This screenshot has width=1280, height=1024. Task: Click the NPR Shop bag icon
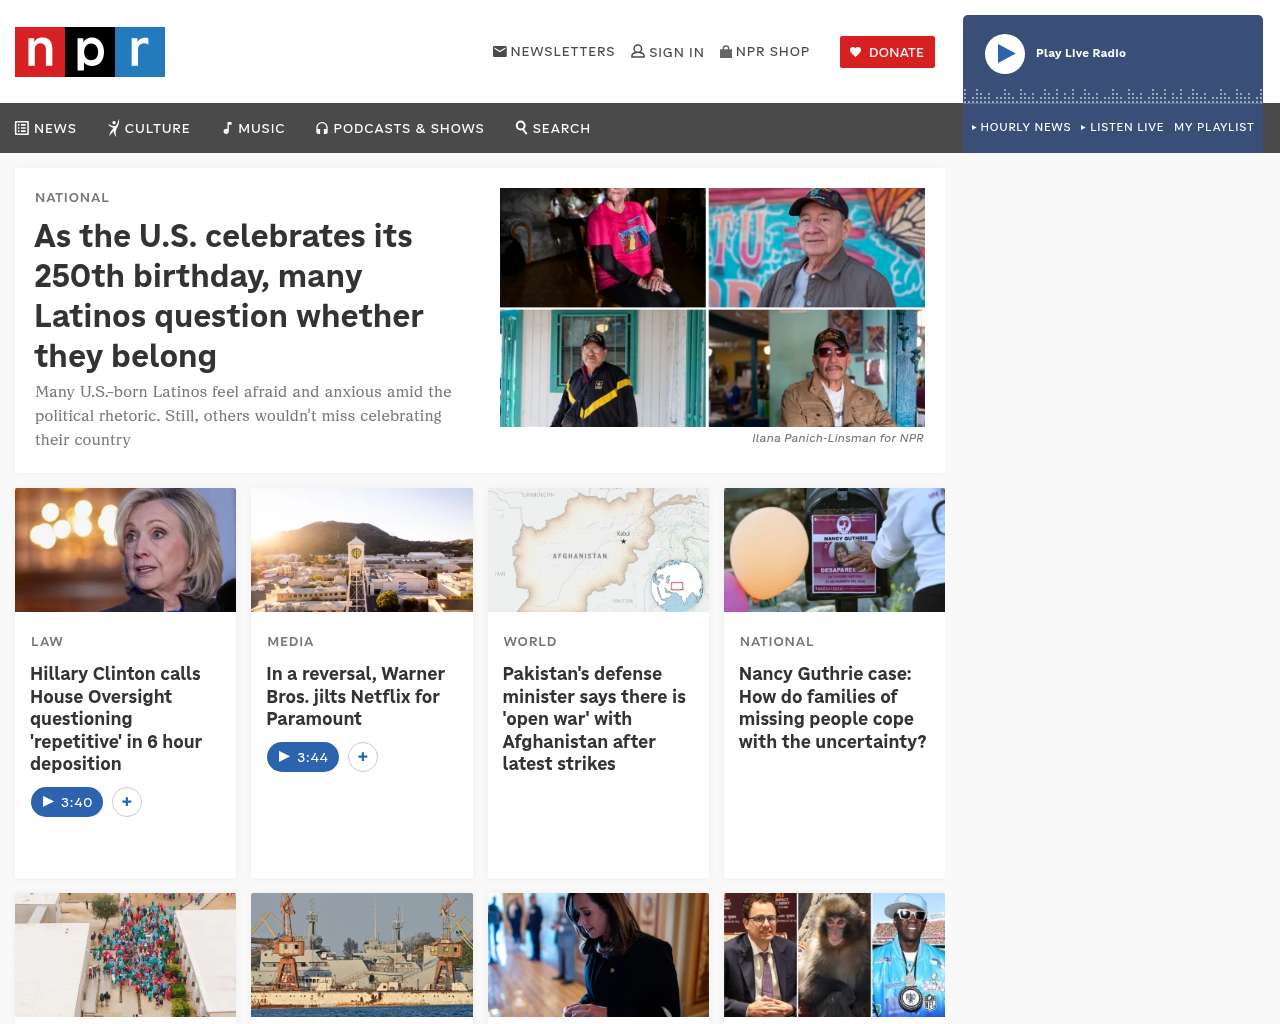click(726, 51)
